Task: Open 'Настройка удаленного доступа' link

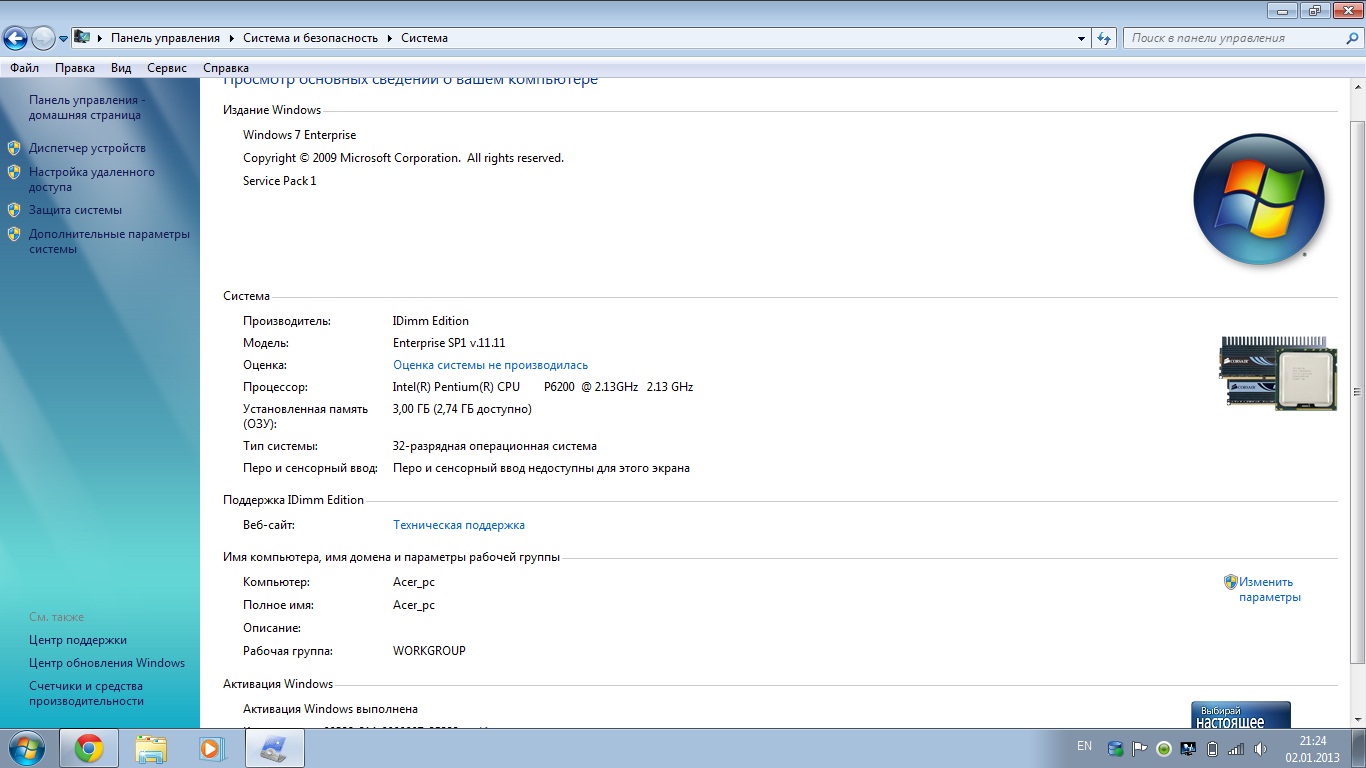Action: pos(92,179)
